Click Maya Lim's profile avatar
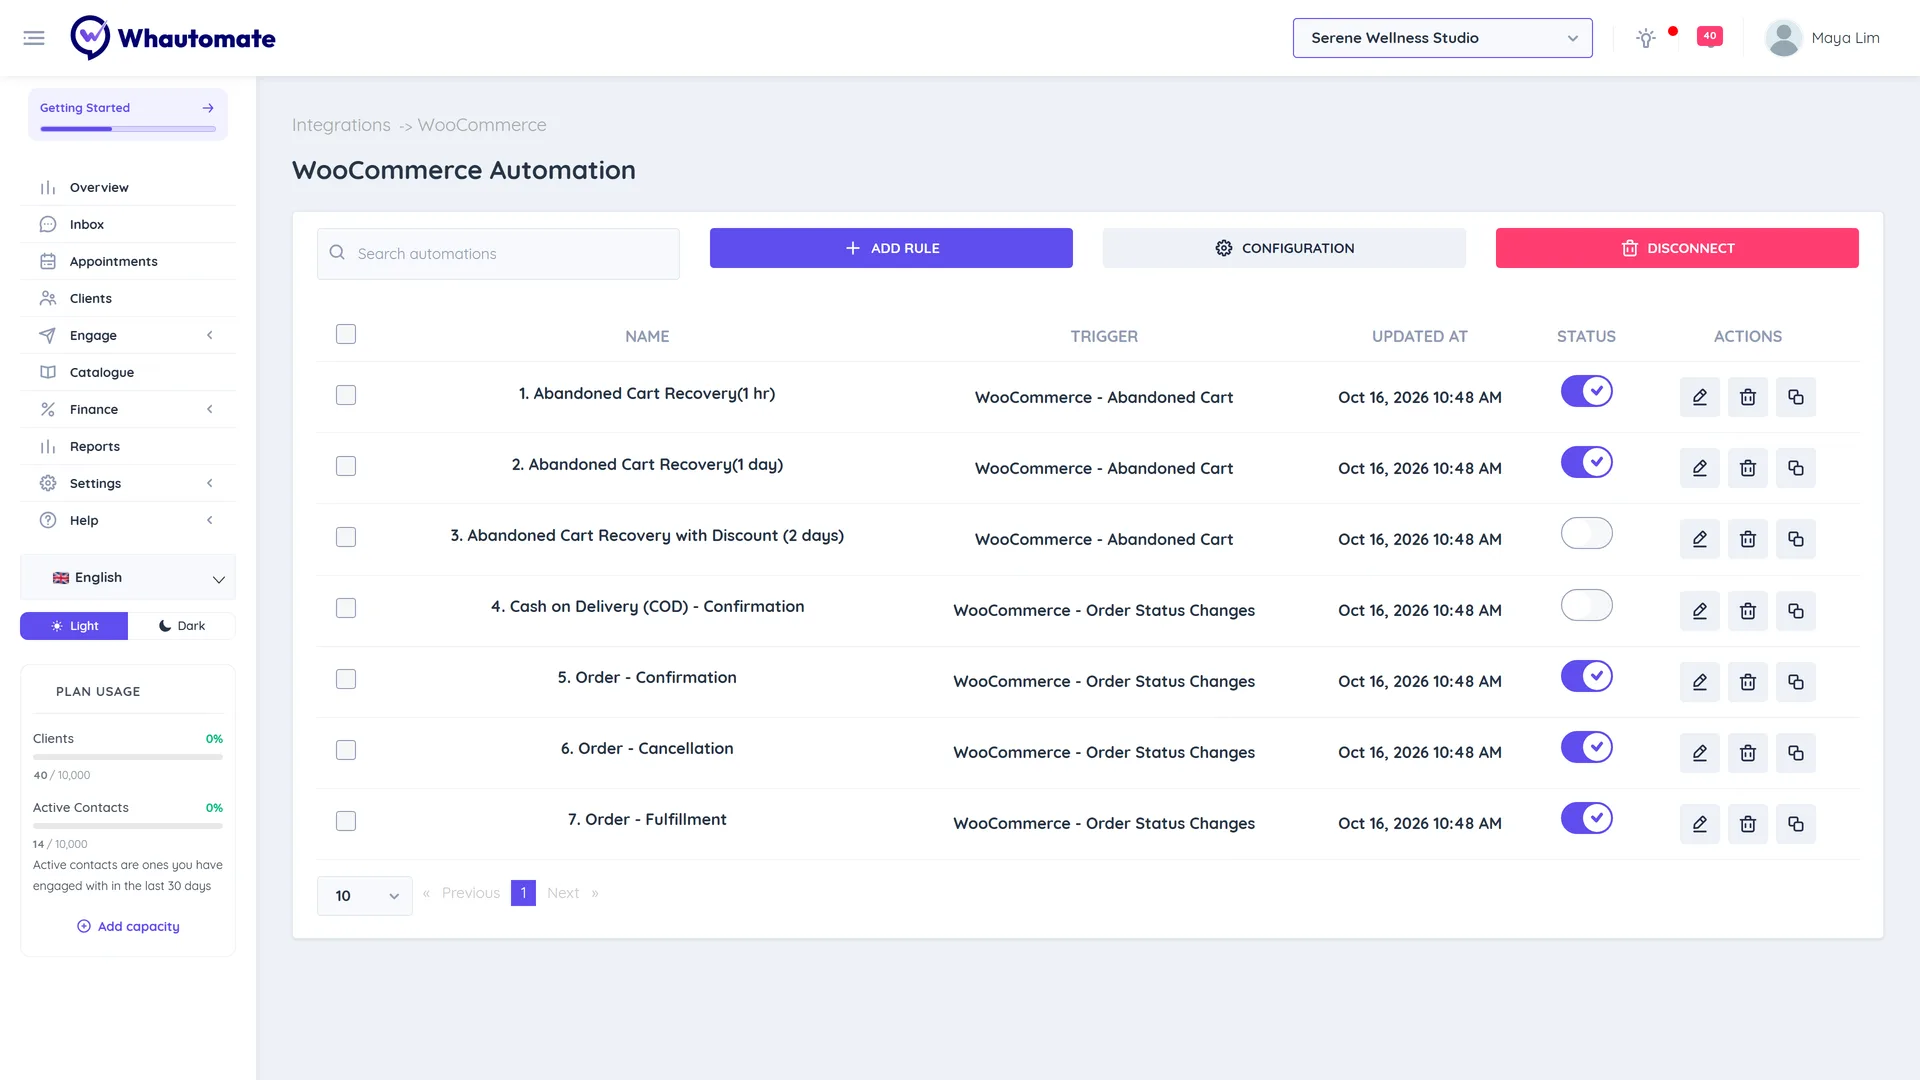Viewport: 1920px width, 1080px height. (1783, 38)
